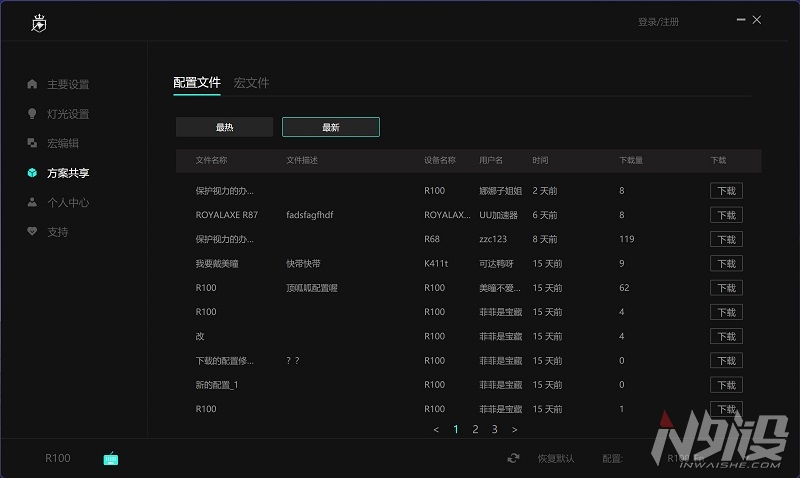
Task: Switch to 配置文件 tab
Action: (x=197, y=83)
